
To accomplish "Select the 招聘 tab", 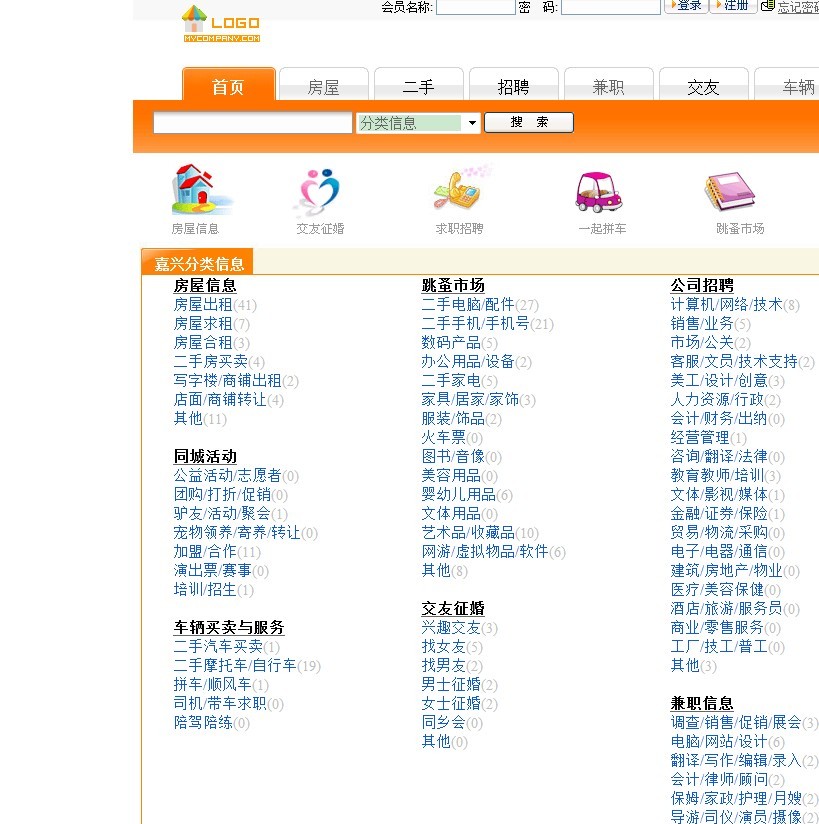I will pyautogui.click(x=514, y=84).
